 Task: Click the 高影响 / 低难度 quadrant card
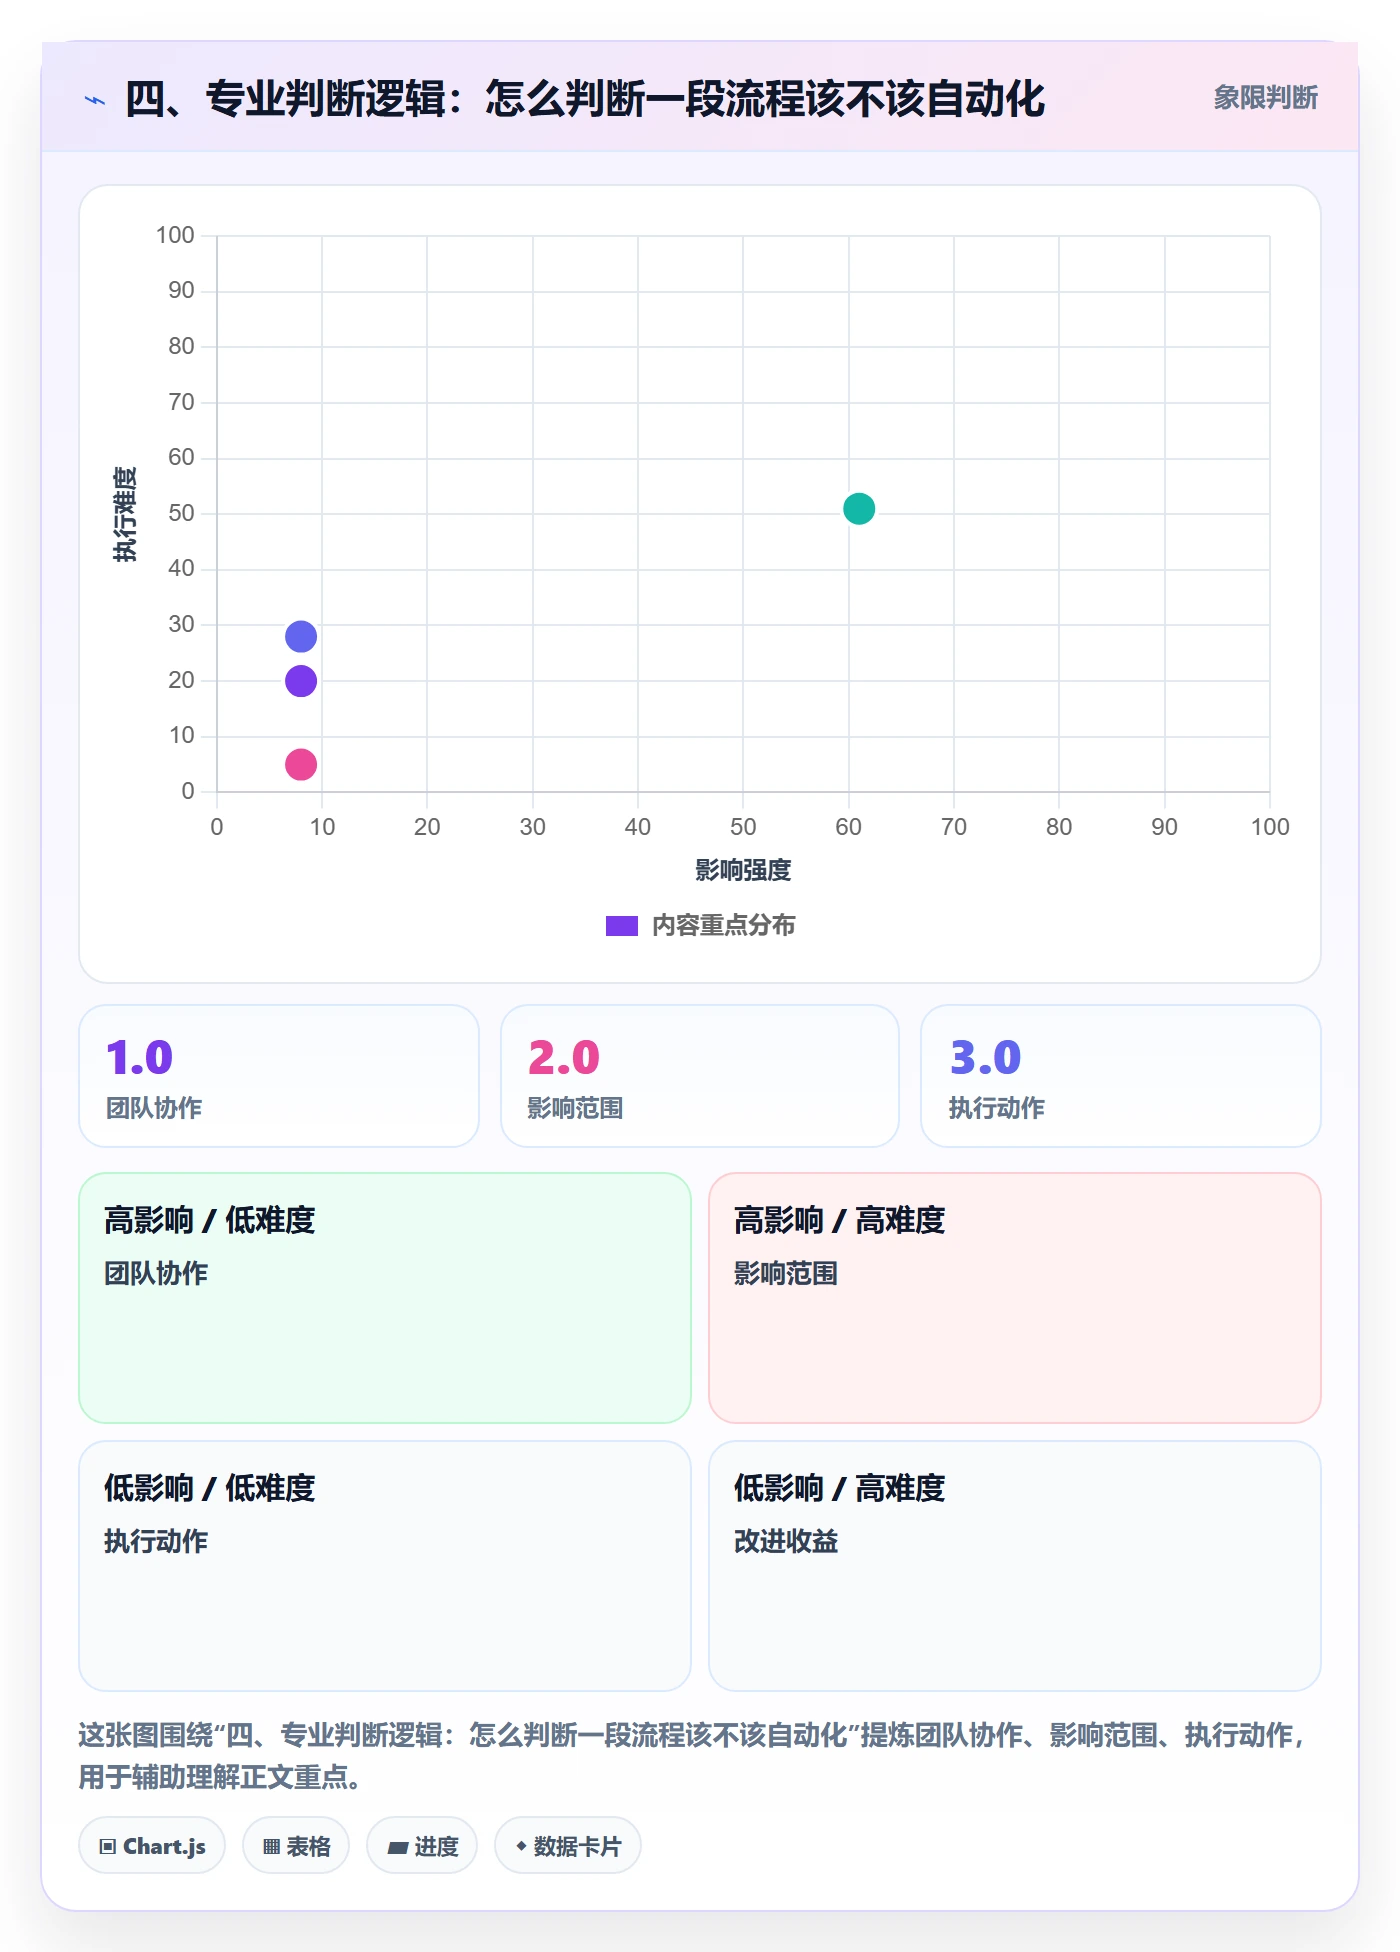[x=385, y=1298]
